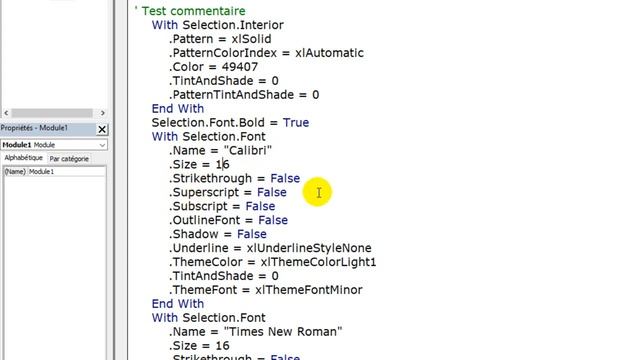Click the '.Subscript = False' line
Screen dimensions: 640x360
coord(222,206)
